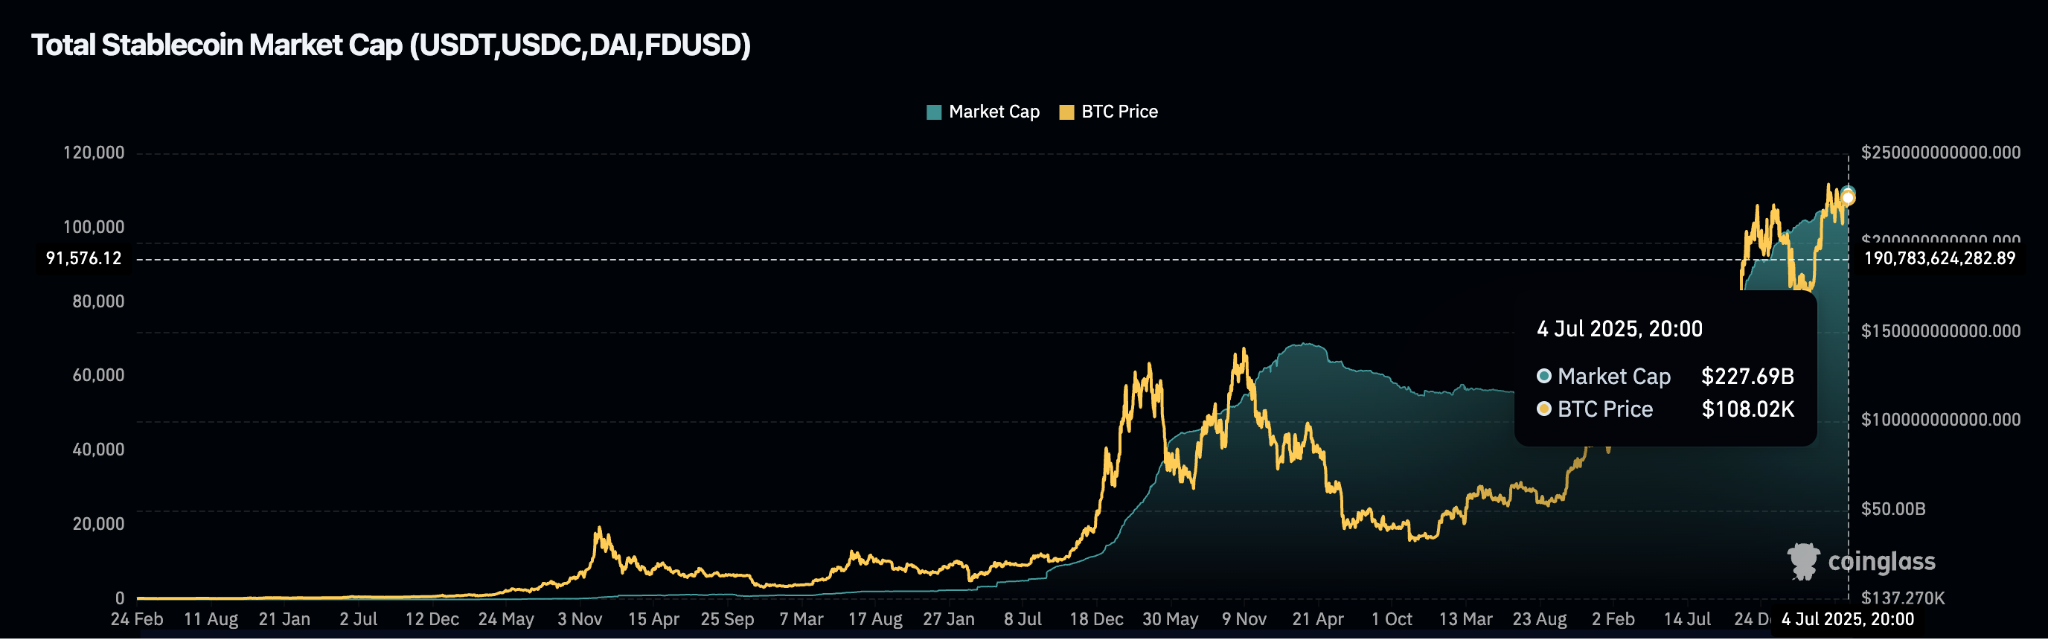The height and width of the screenshot is (639, 2048).
Task: Click the $227.69B value in the tooltip
Action: point(1748,376)
